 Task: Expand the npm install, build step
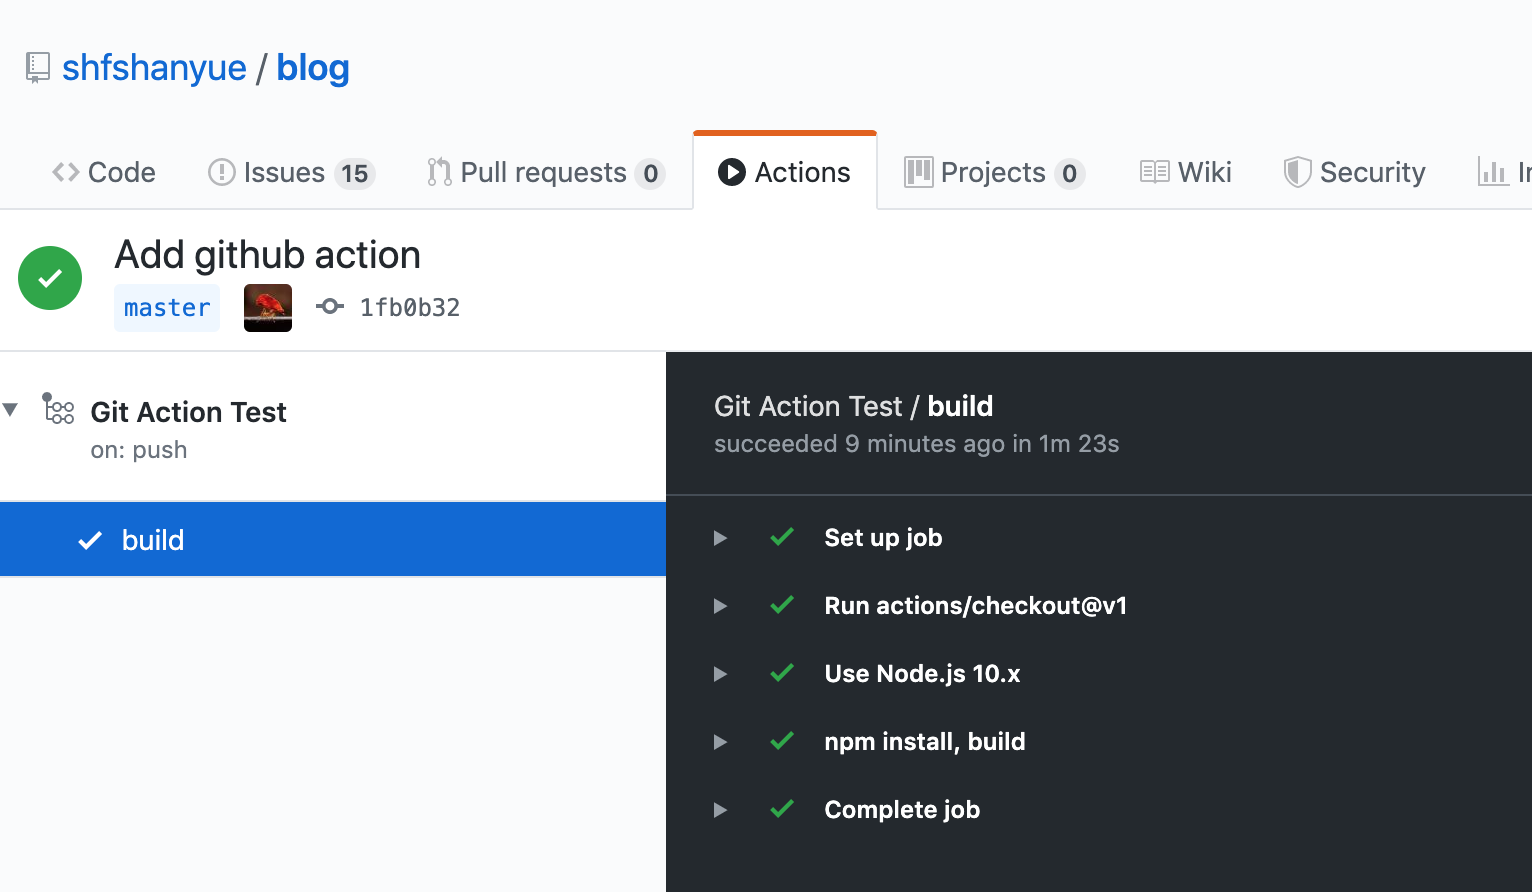click(720, 742)
